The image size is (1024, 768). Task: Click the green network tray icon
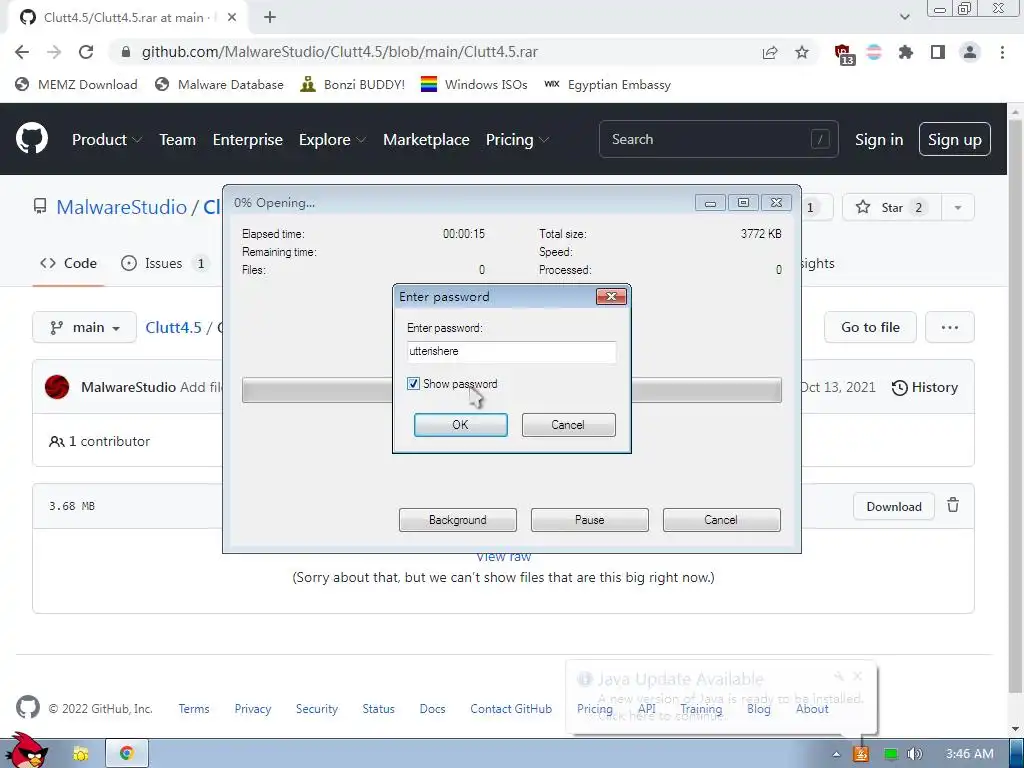coord(890,754)
